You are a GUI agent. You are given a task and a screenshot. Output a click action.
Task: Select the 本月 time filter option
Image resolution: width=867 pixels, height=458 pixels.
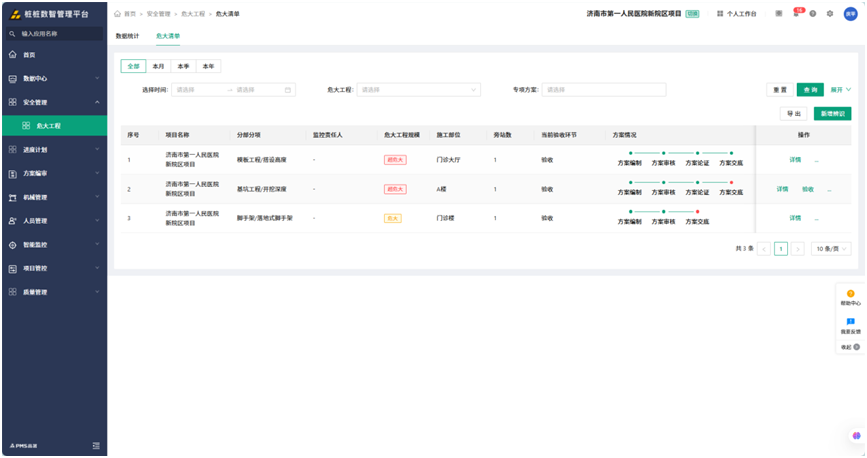pyautogui.click(x=158, y=66)
